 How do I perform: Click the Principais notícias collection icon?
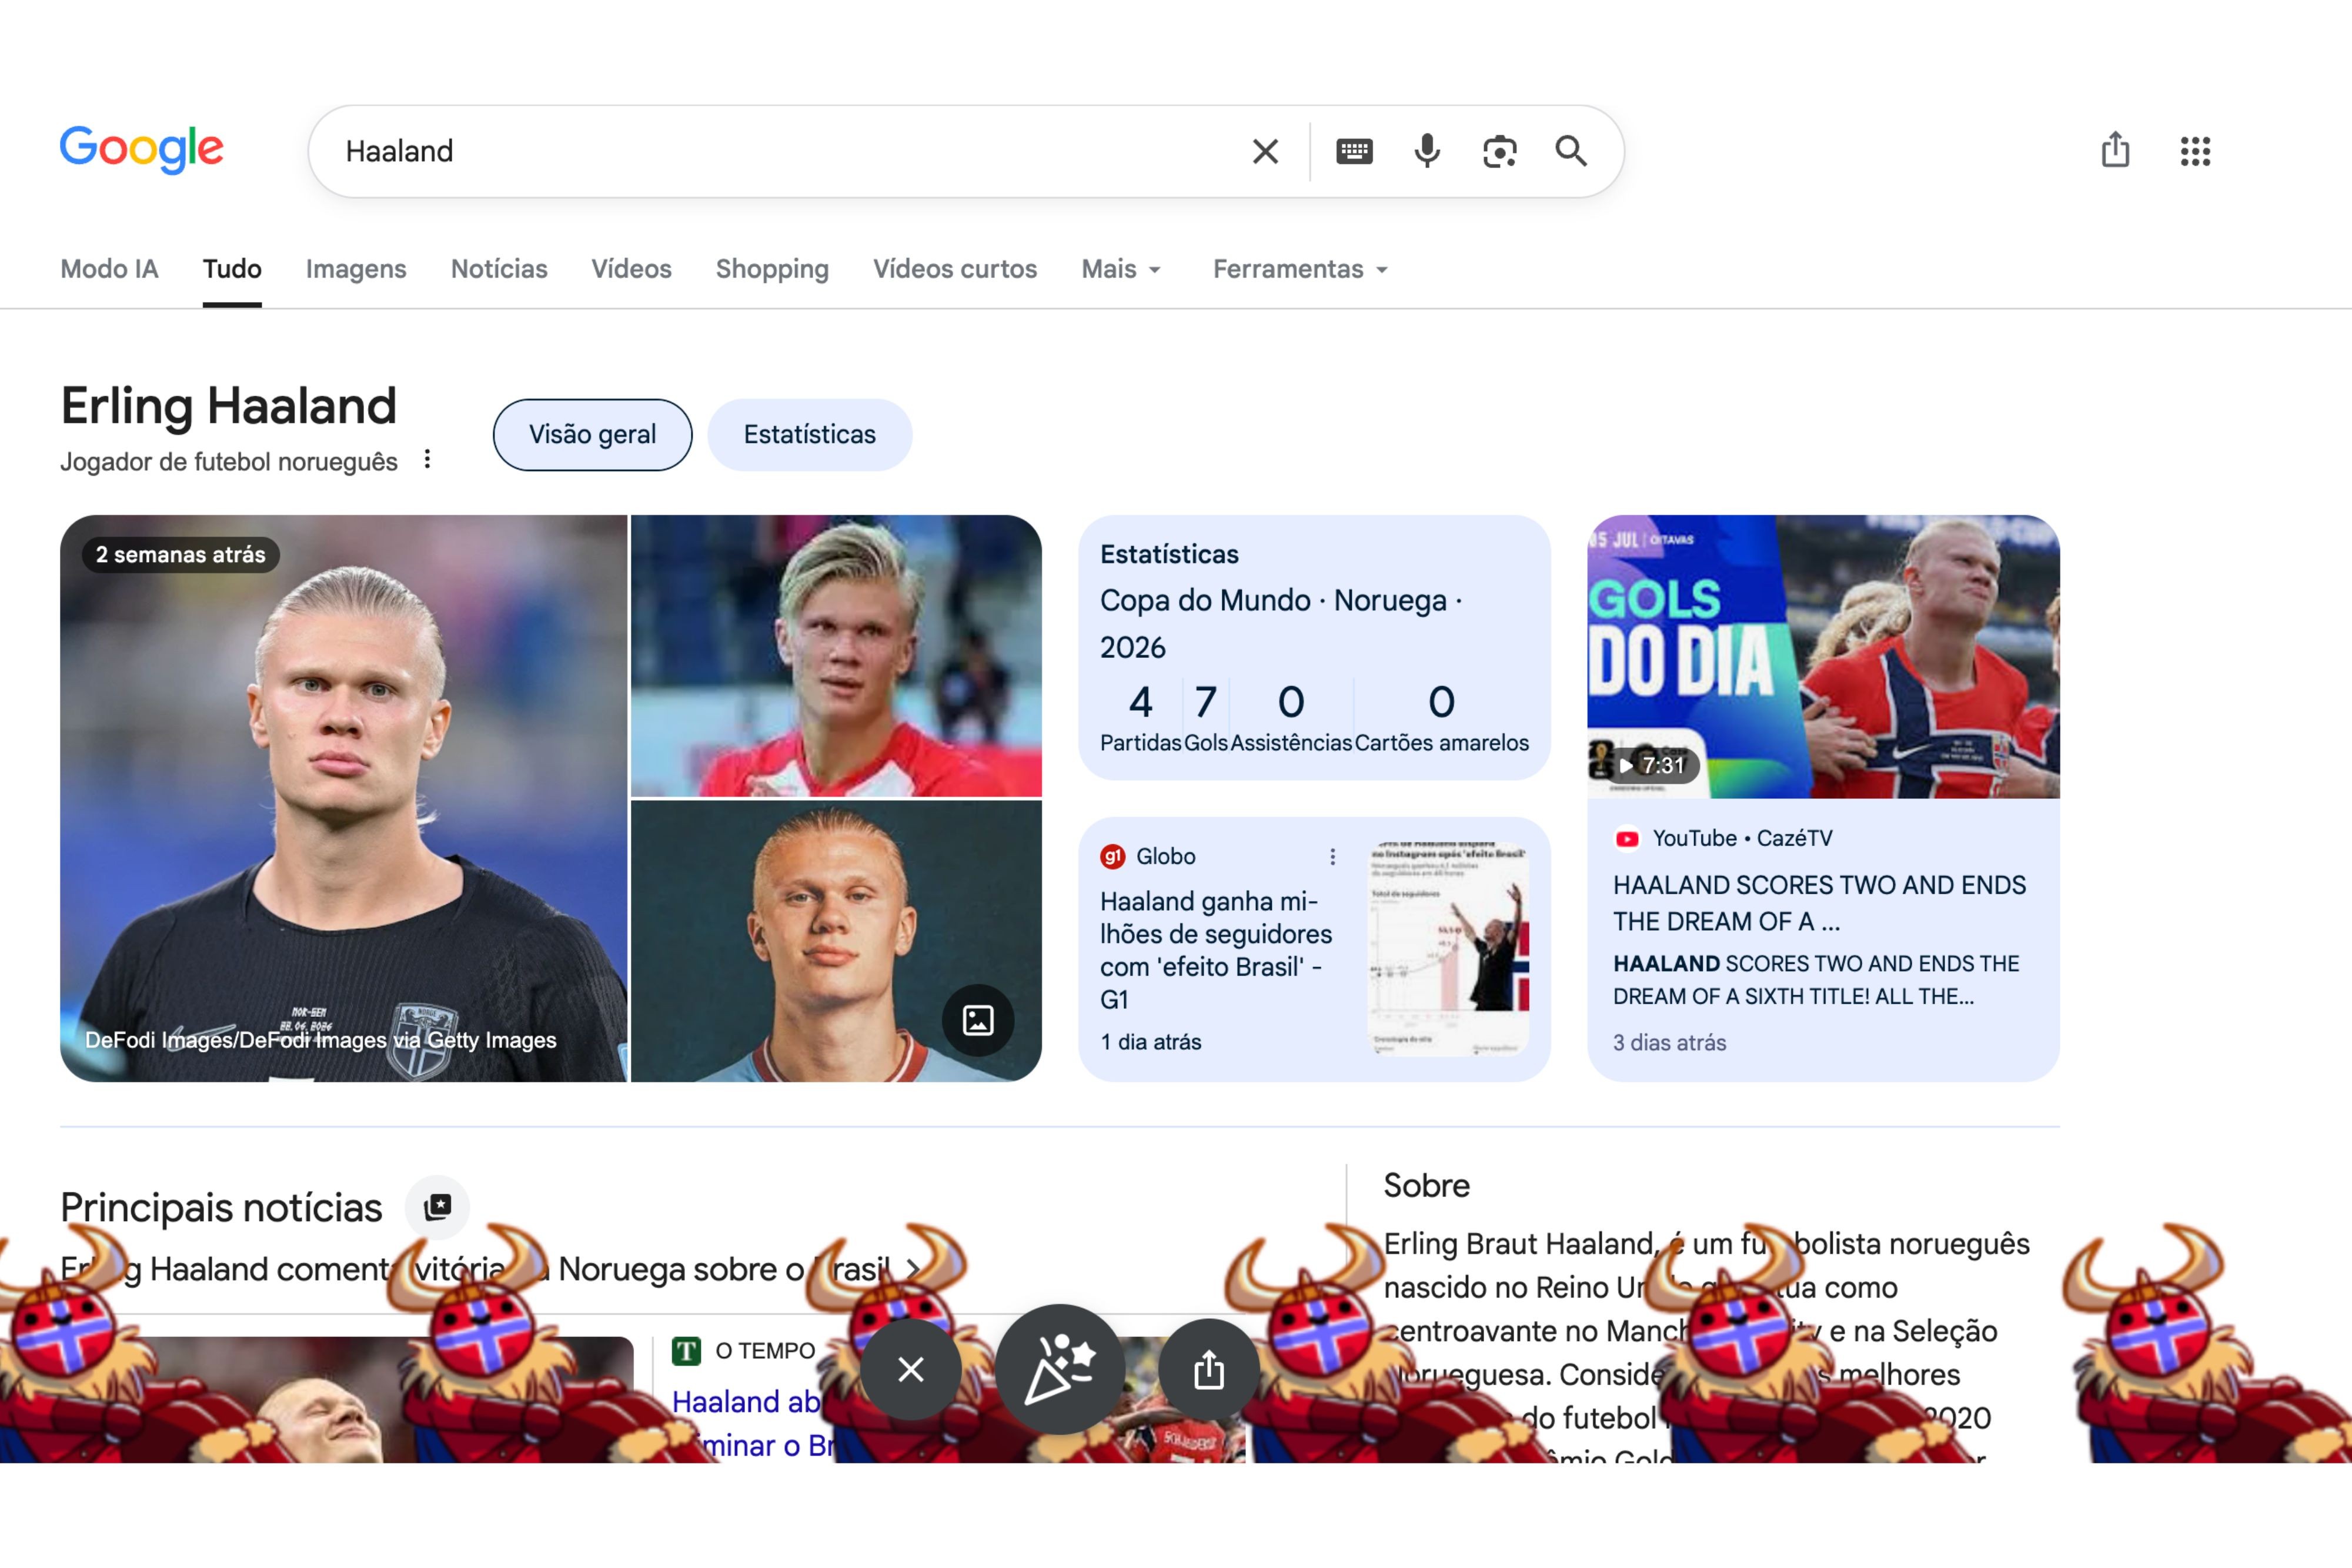[437, 1207]
